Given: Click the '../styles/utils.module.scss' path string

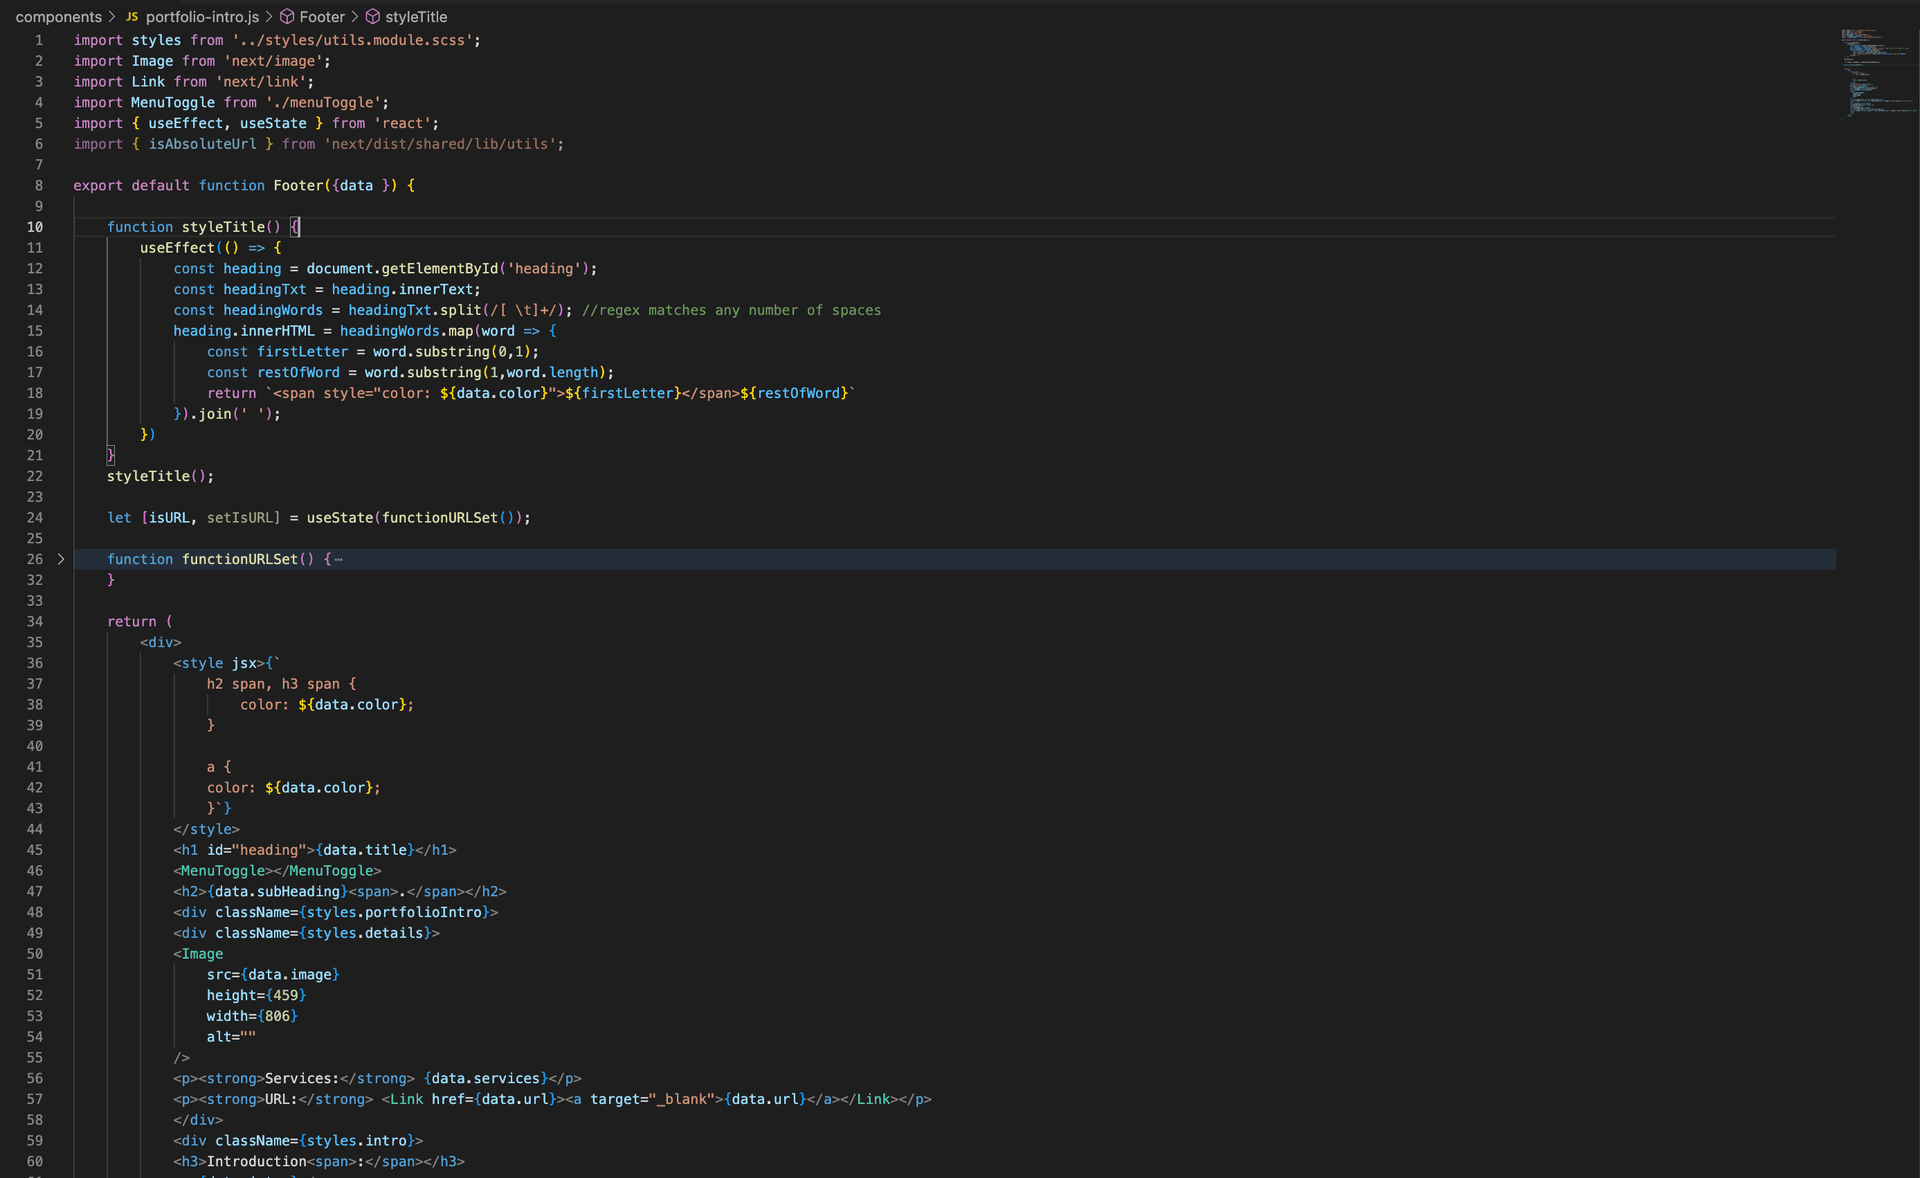Looking at the screenshot, I should [352, 40].
